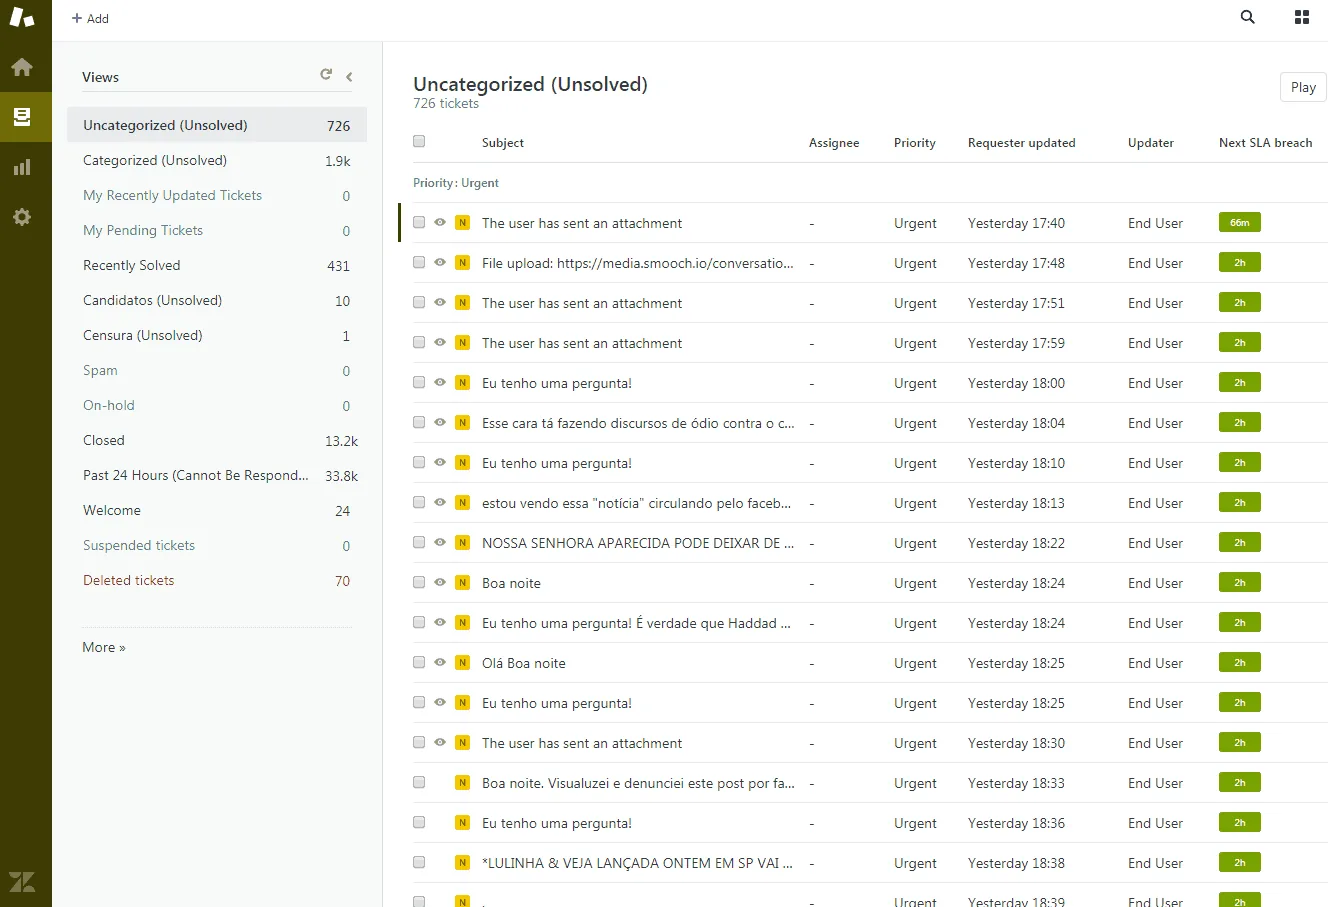Check the Olá Boa noite ticket
This screenshot has height=907, width=1328.
click(419, 662)
